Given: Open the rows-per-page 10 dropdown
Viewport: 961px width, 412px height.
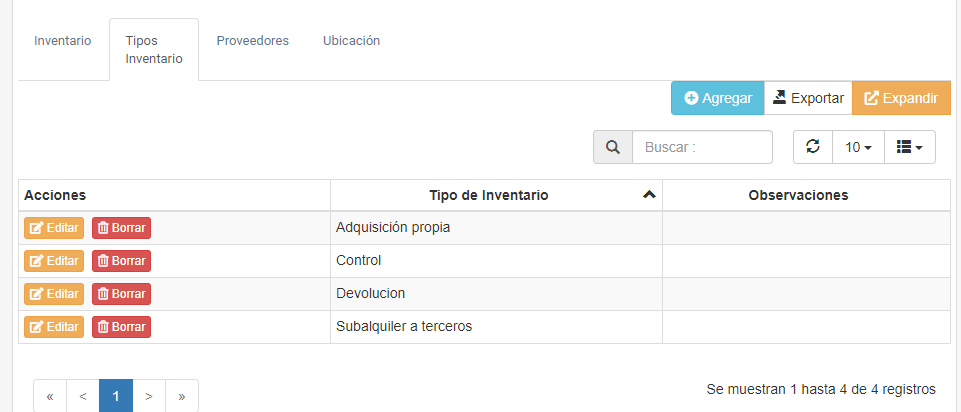Looking at the screenshot, I should point(858,147).
